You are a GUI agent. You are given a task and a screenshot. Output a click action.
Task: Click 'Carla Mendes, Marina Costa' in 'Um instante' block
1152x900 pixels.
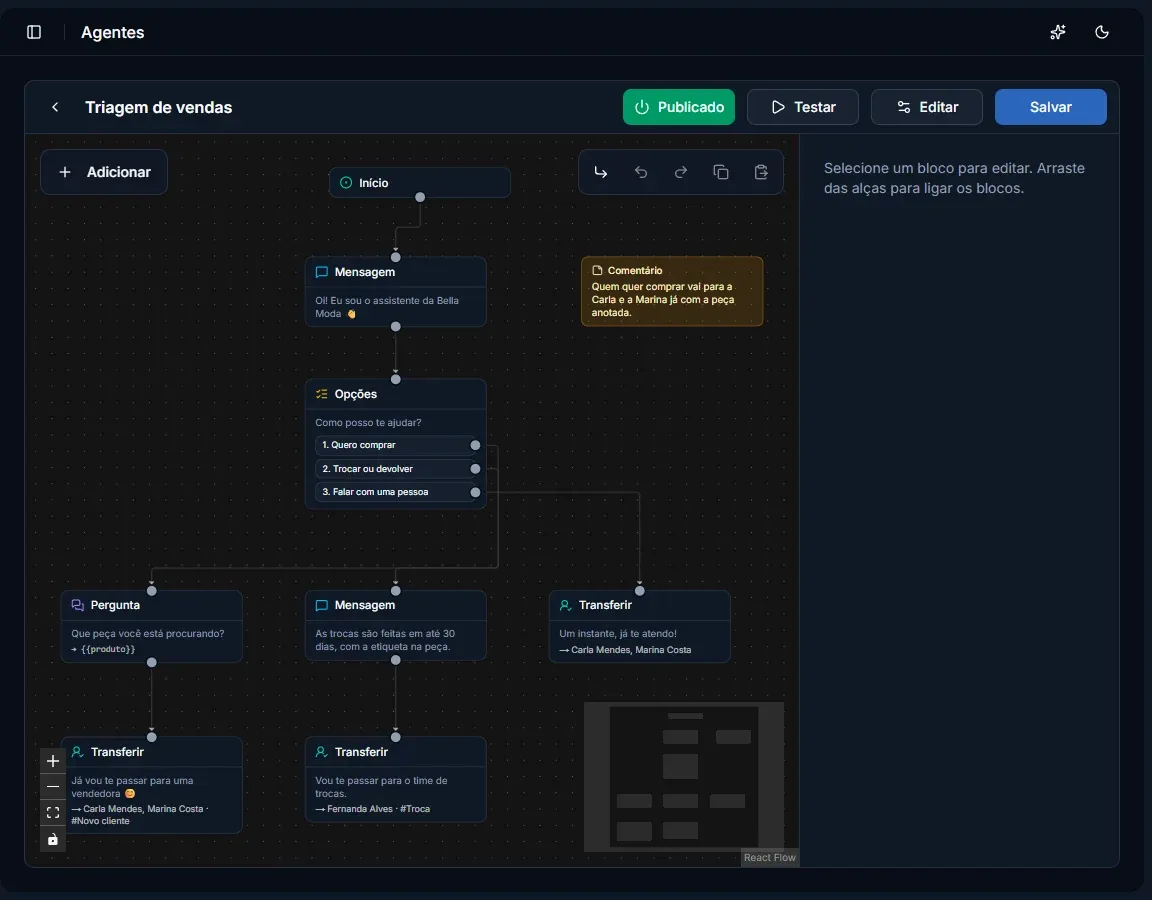pos(631,650)
